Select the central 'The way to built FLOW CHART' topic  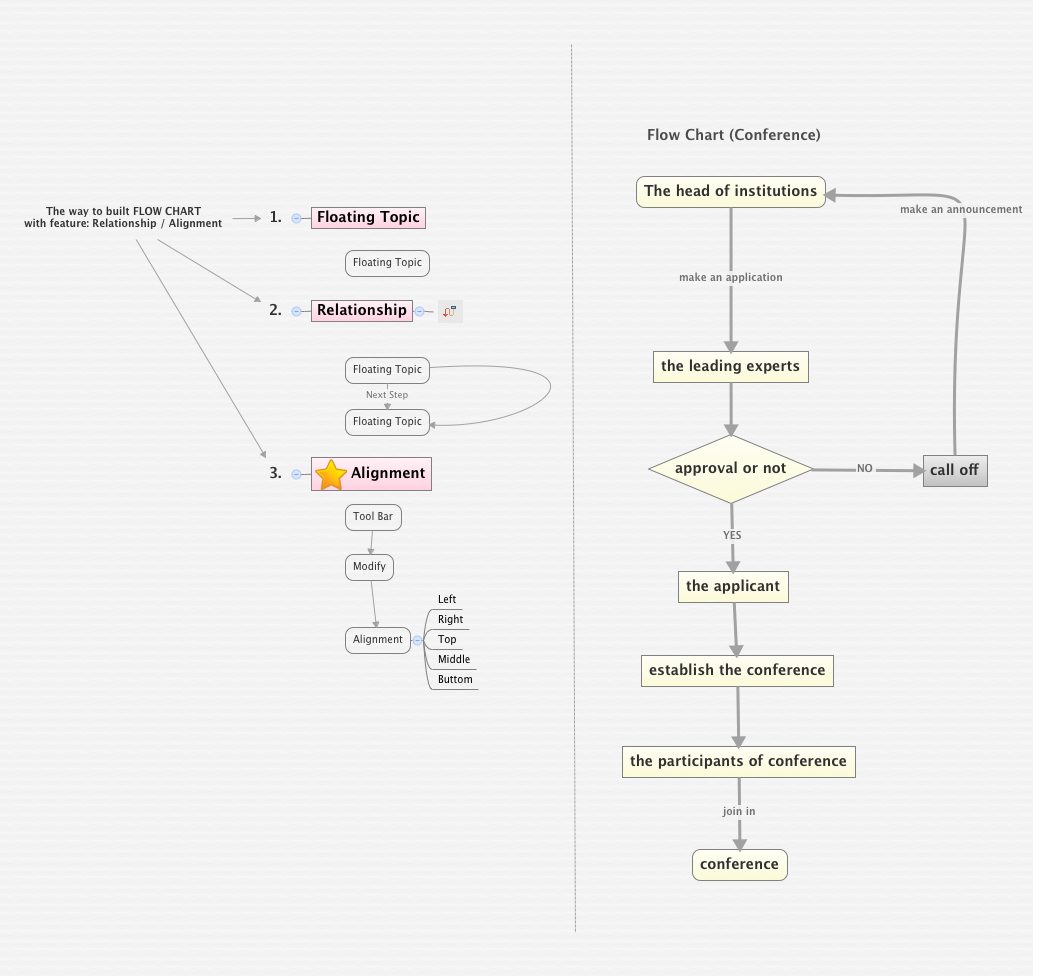[122, 217]
